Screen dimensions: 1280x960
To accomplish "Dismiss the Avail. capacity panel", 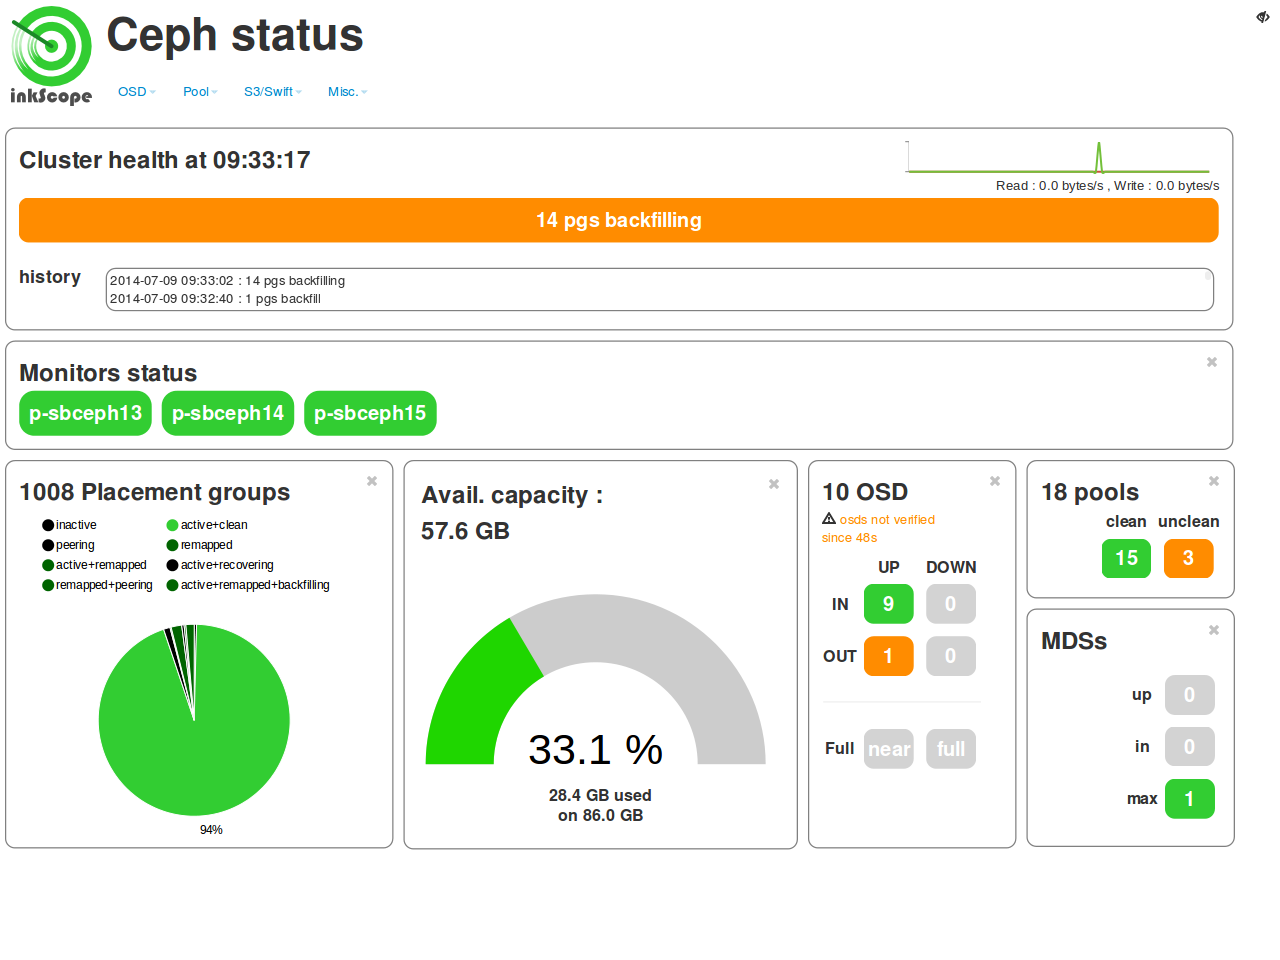I will pyautogui.click(x=774, y=484).
